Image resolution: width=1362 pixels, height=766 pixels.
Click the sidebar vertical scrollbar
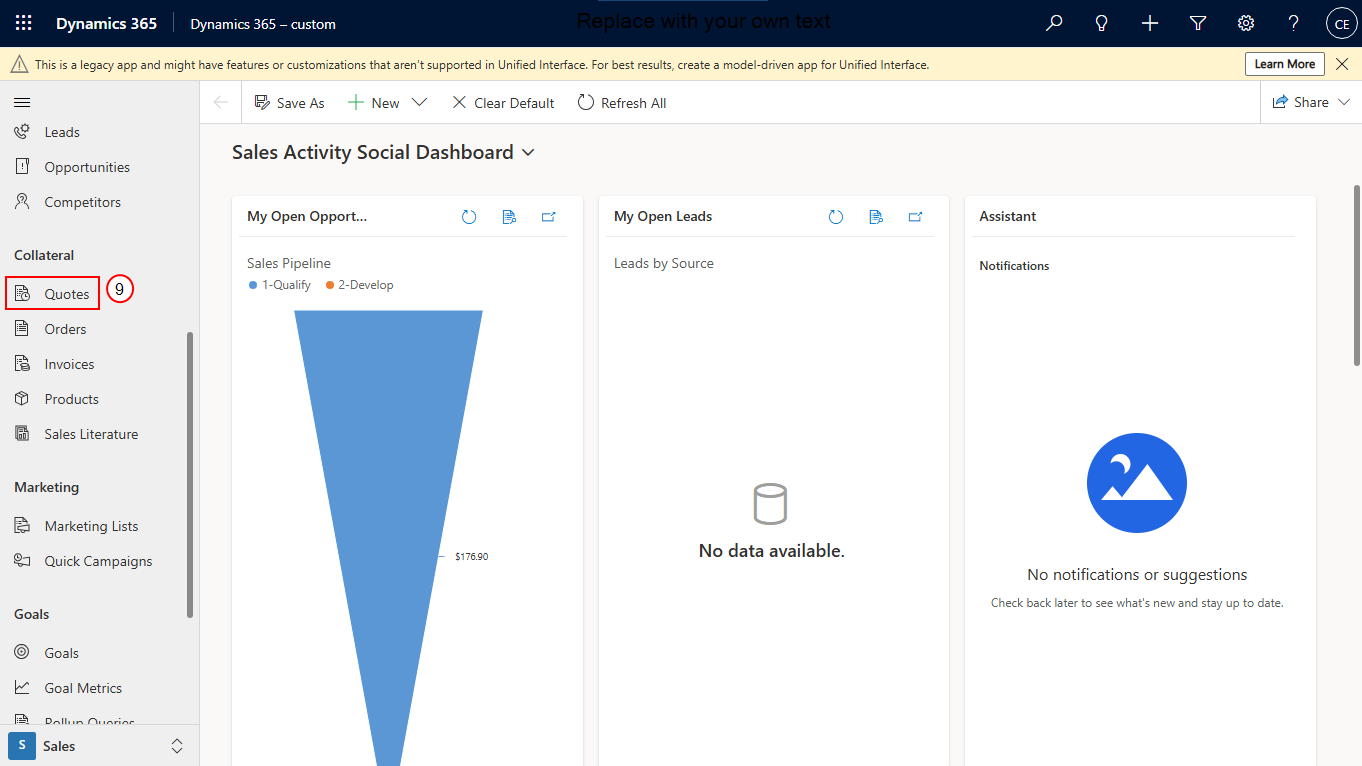tap(190, 475)
